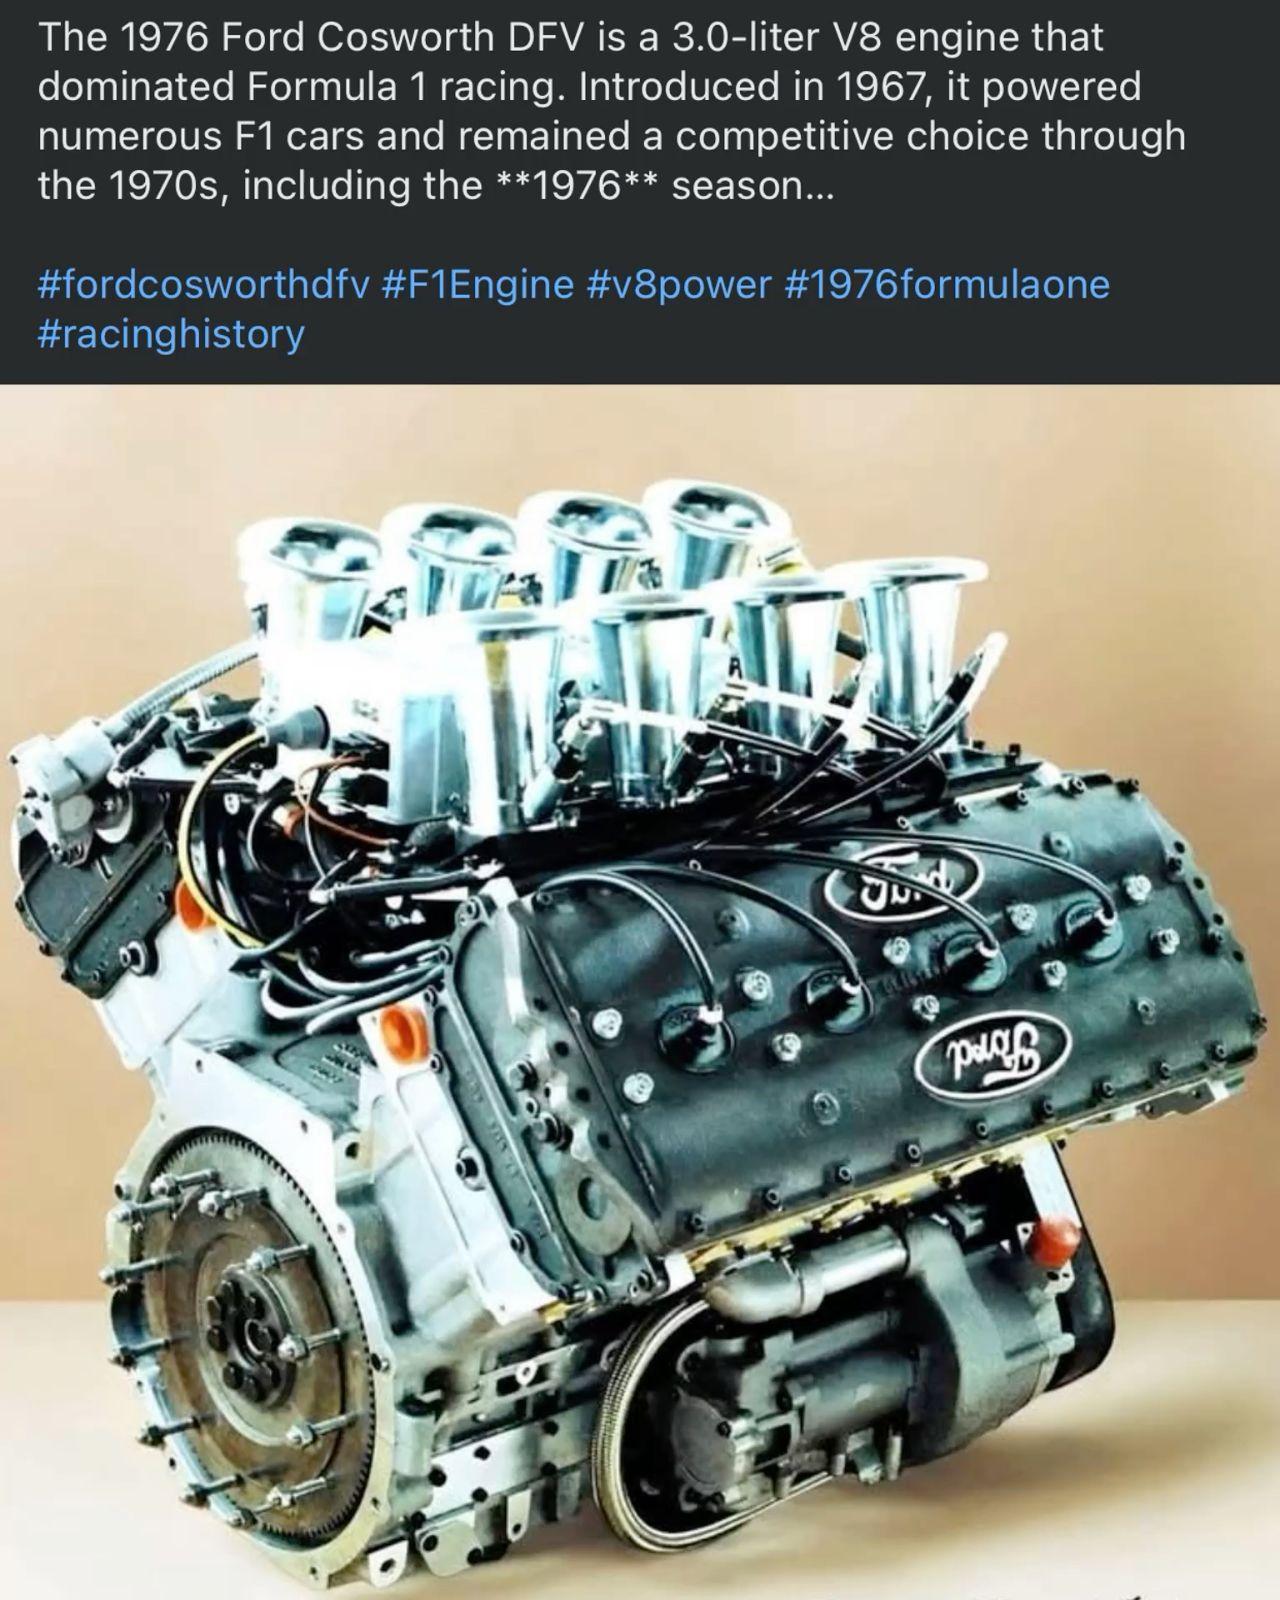1280x1600 pixels.
Task: Click the "**1976**" text in caption
Action: click(577, 186)
